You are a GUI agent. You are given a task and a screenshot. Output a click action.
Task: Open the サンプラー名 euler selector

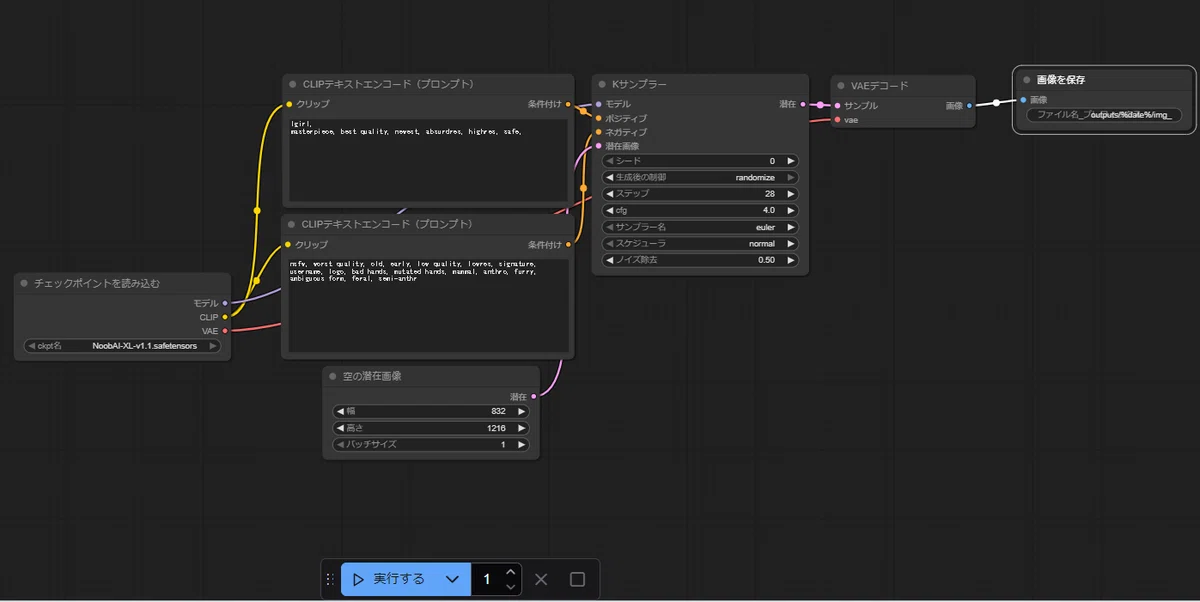click(700, 227)
